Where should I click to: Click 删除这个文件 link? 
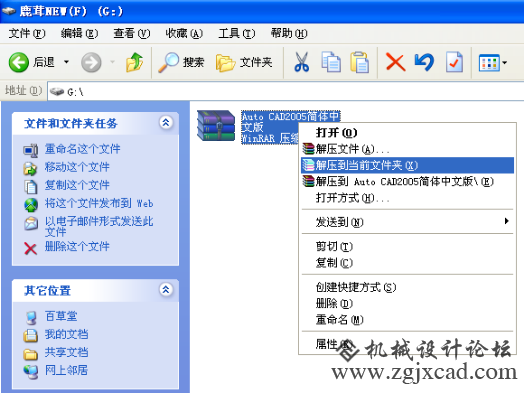[x=77, y=247]
